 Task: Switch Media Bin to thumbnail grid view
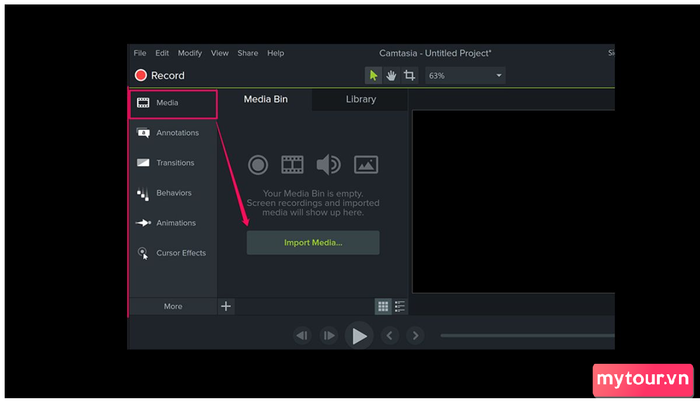(383, 306)
